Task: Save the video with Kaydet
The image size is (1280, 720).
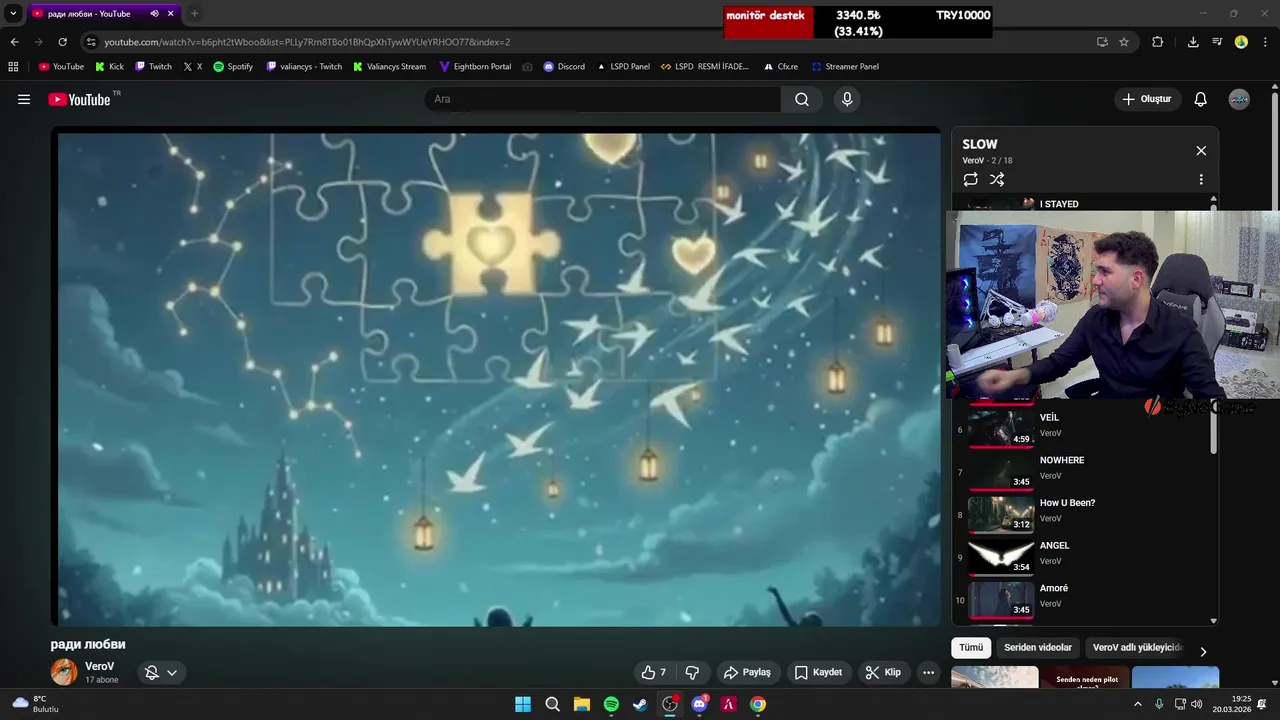Action: pyautogui.click(x=819, y=672)
